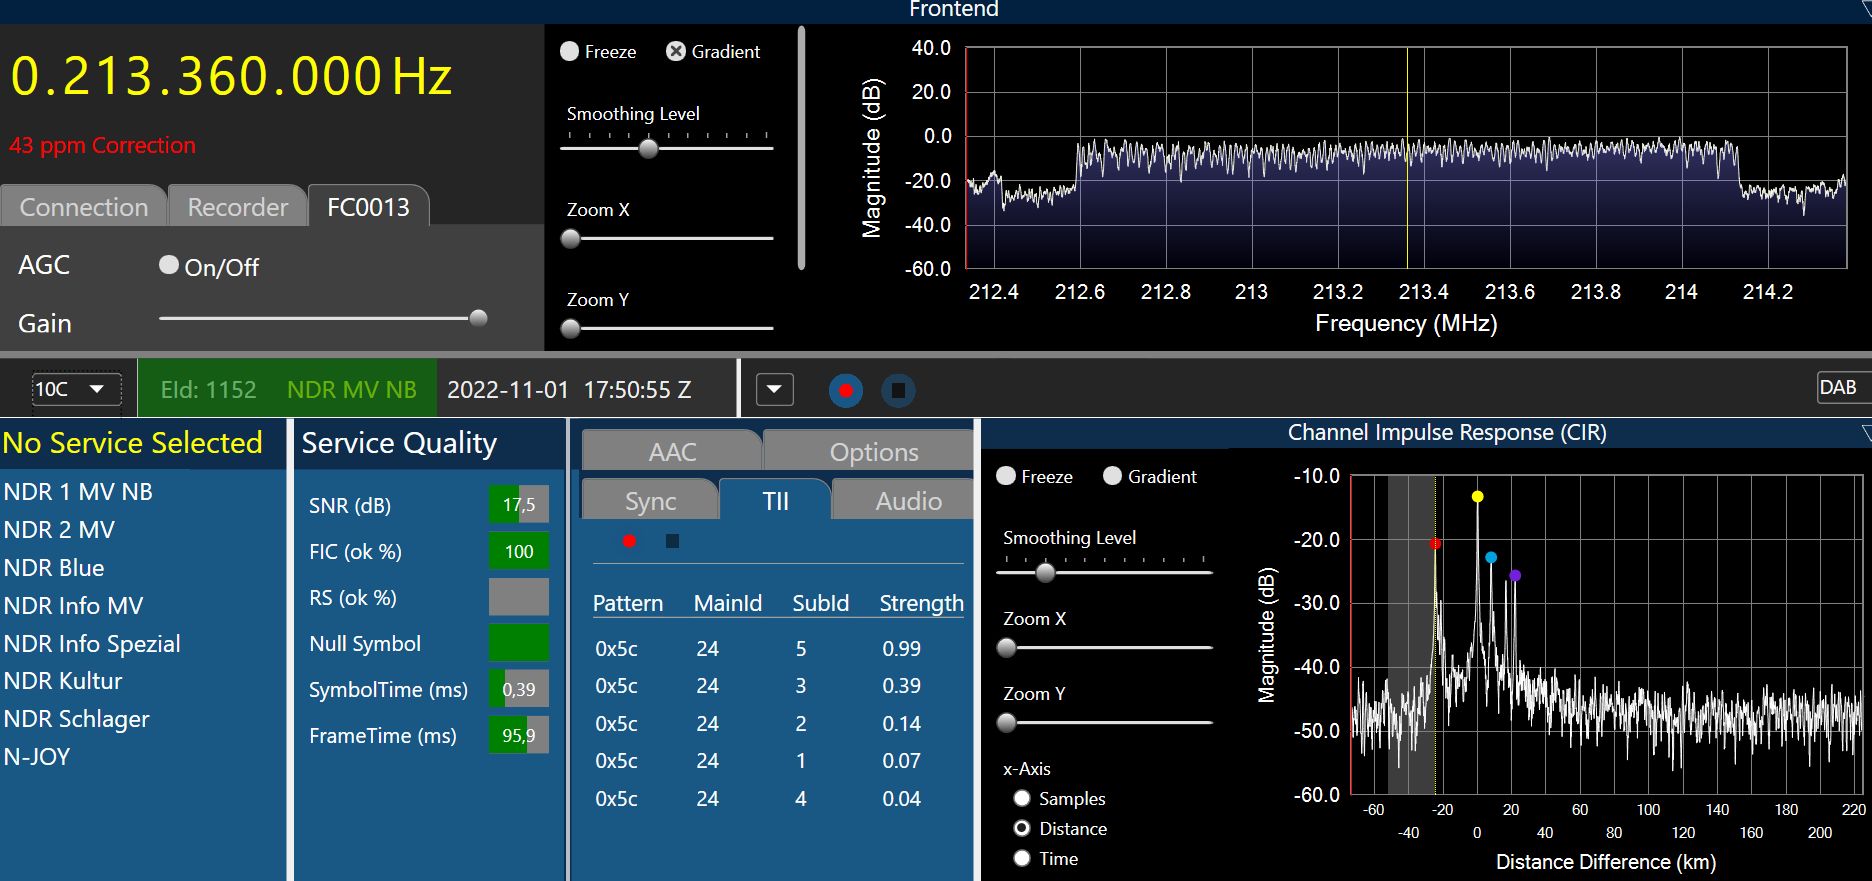This screenshot has width=1872, height=881.
Task: Collapse the Channel Impulse Response panel
Action: (1865, 432)
